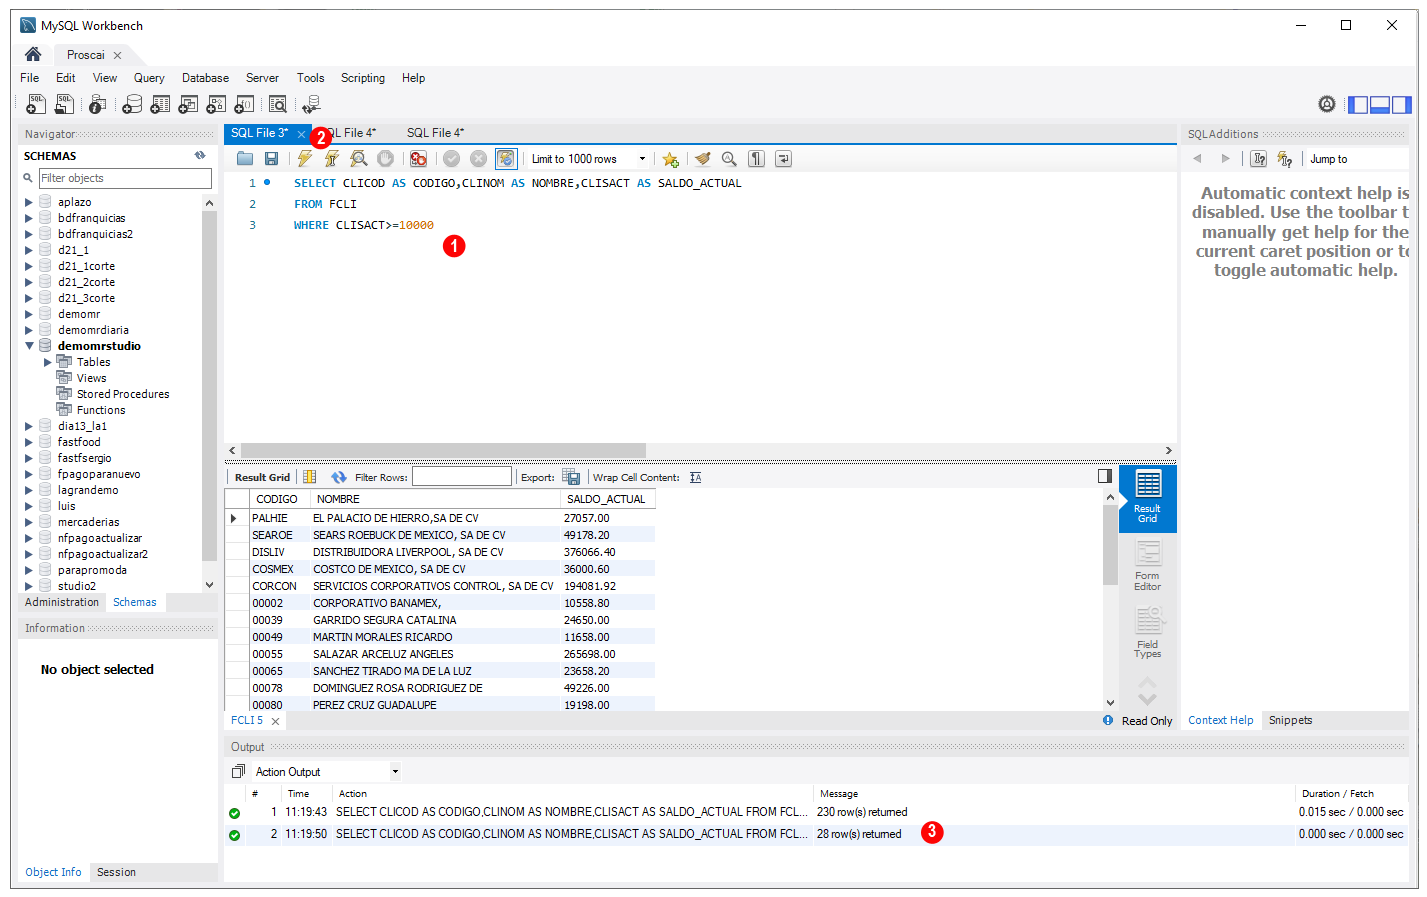Toggle wrap cell content in results

[696, 477]
